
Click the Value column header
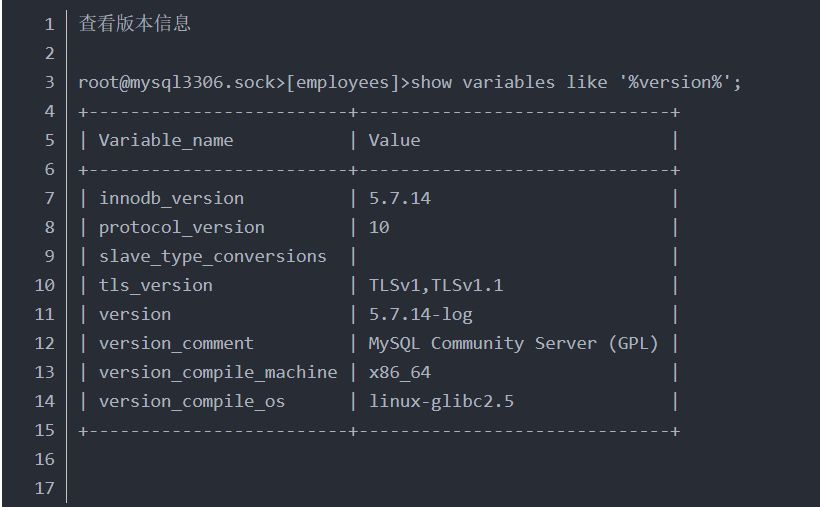[394, 140]
